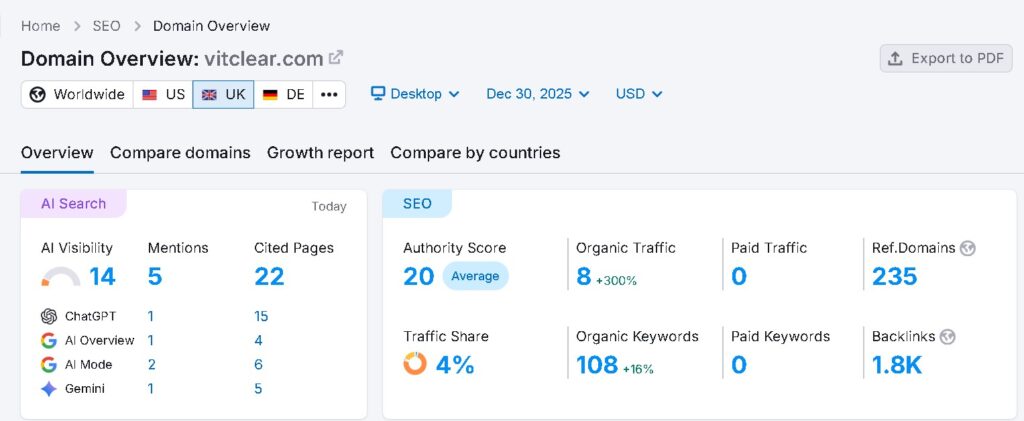This screenshot has width=1024, height=421.
Task: Select the US database
Action: pyautogui.click(x=163, y=95)
